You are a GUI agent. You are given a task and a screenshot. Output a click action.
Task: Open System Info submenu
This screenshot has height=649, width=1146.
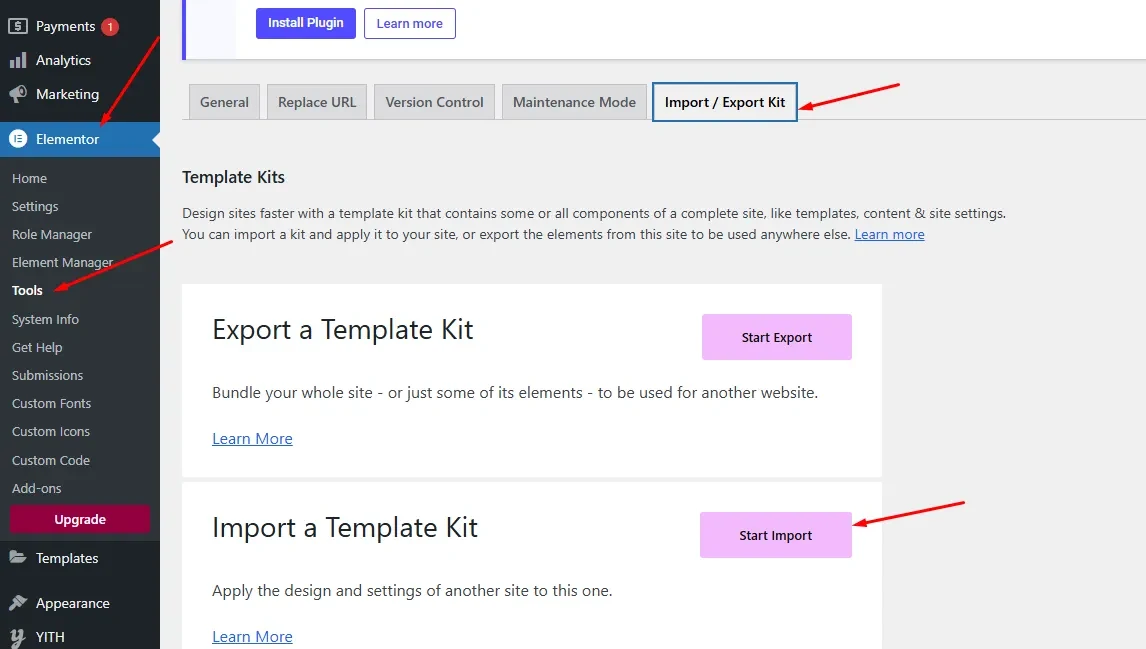(x=45, y=319)
